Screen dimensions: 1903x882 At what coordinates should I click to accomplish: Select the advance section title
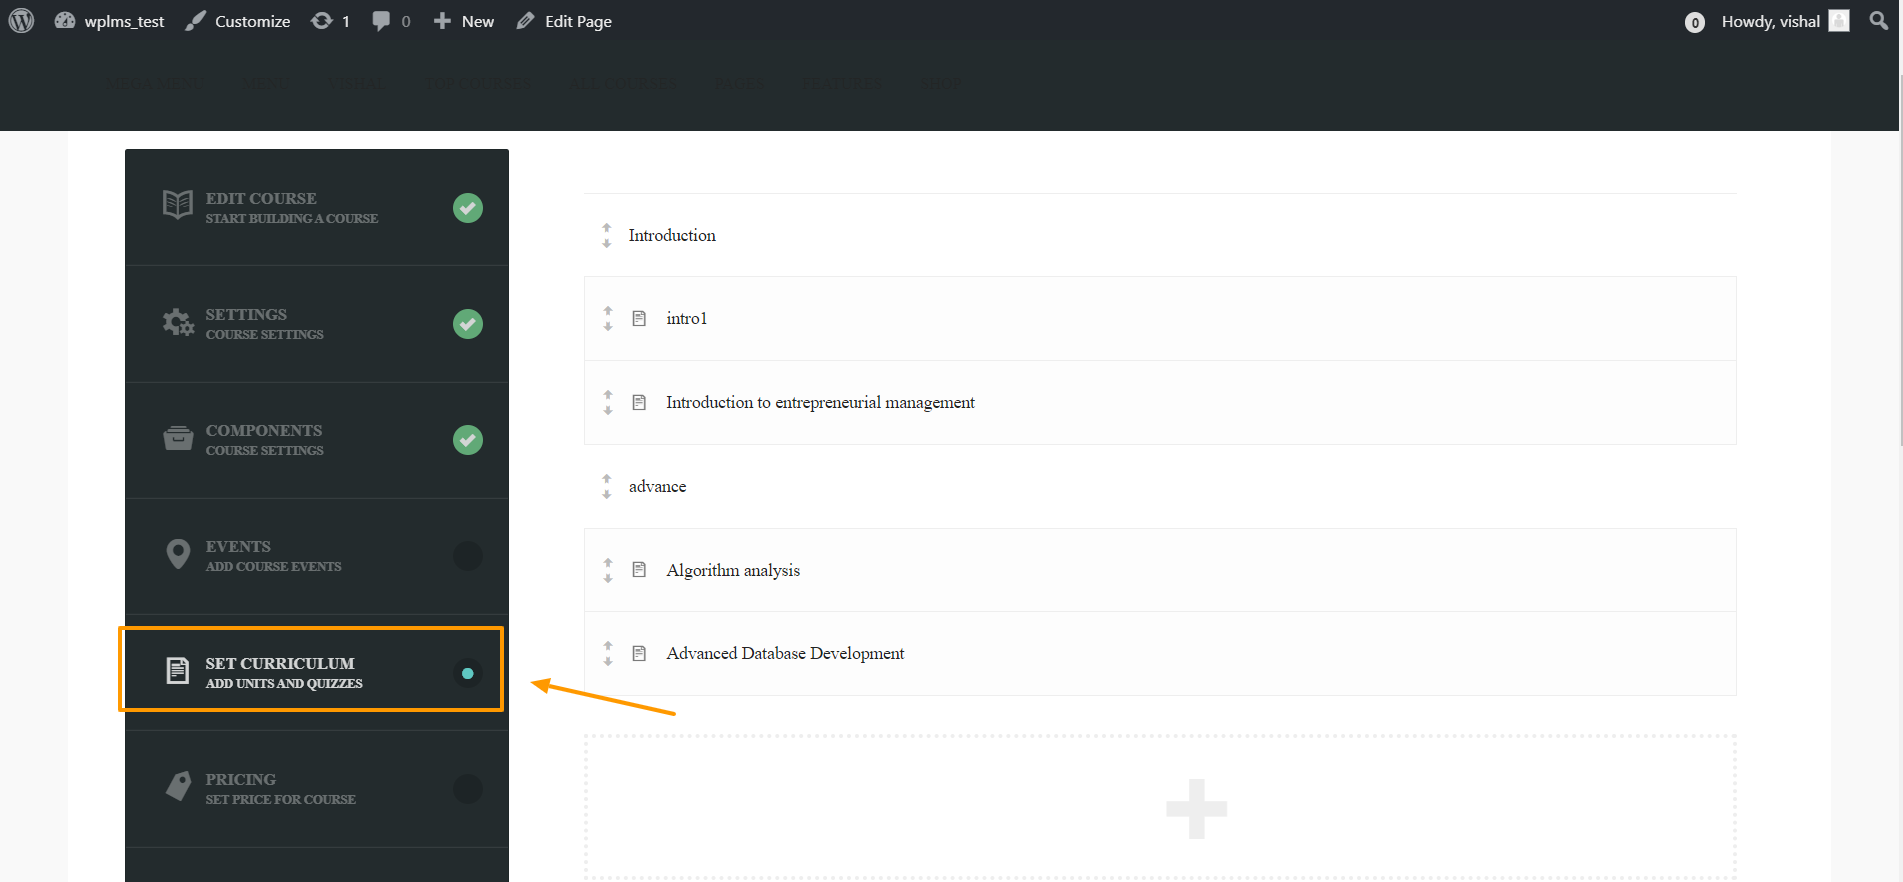tap(657, 486)
